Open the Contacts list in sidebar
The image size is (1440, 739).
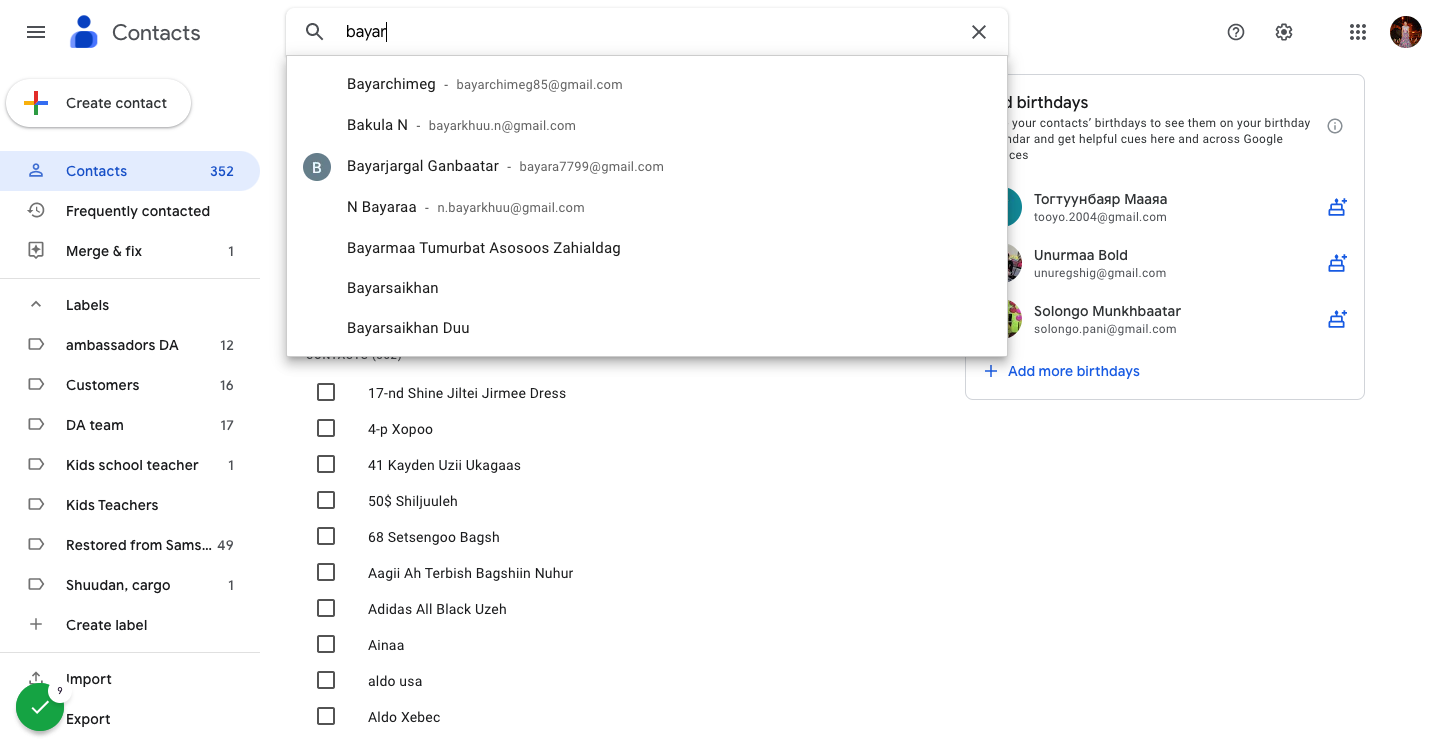click(130, 171)
